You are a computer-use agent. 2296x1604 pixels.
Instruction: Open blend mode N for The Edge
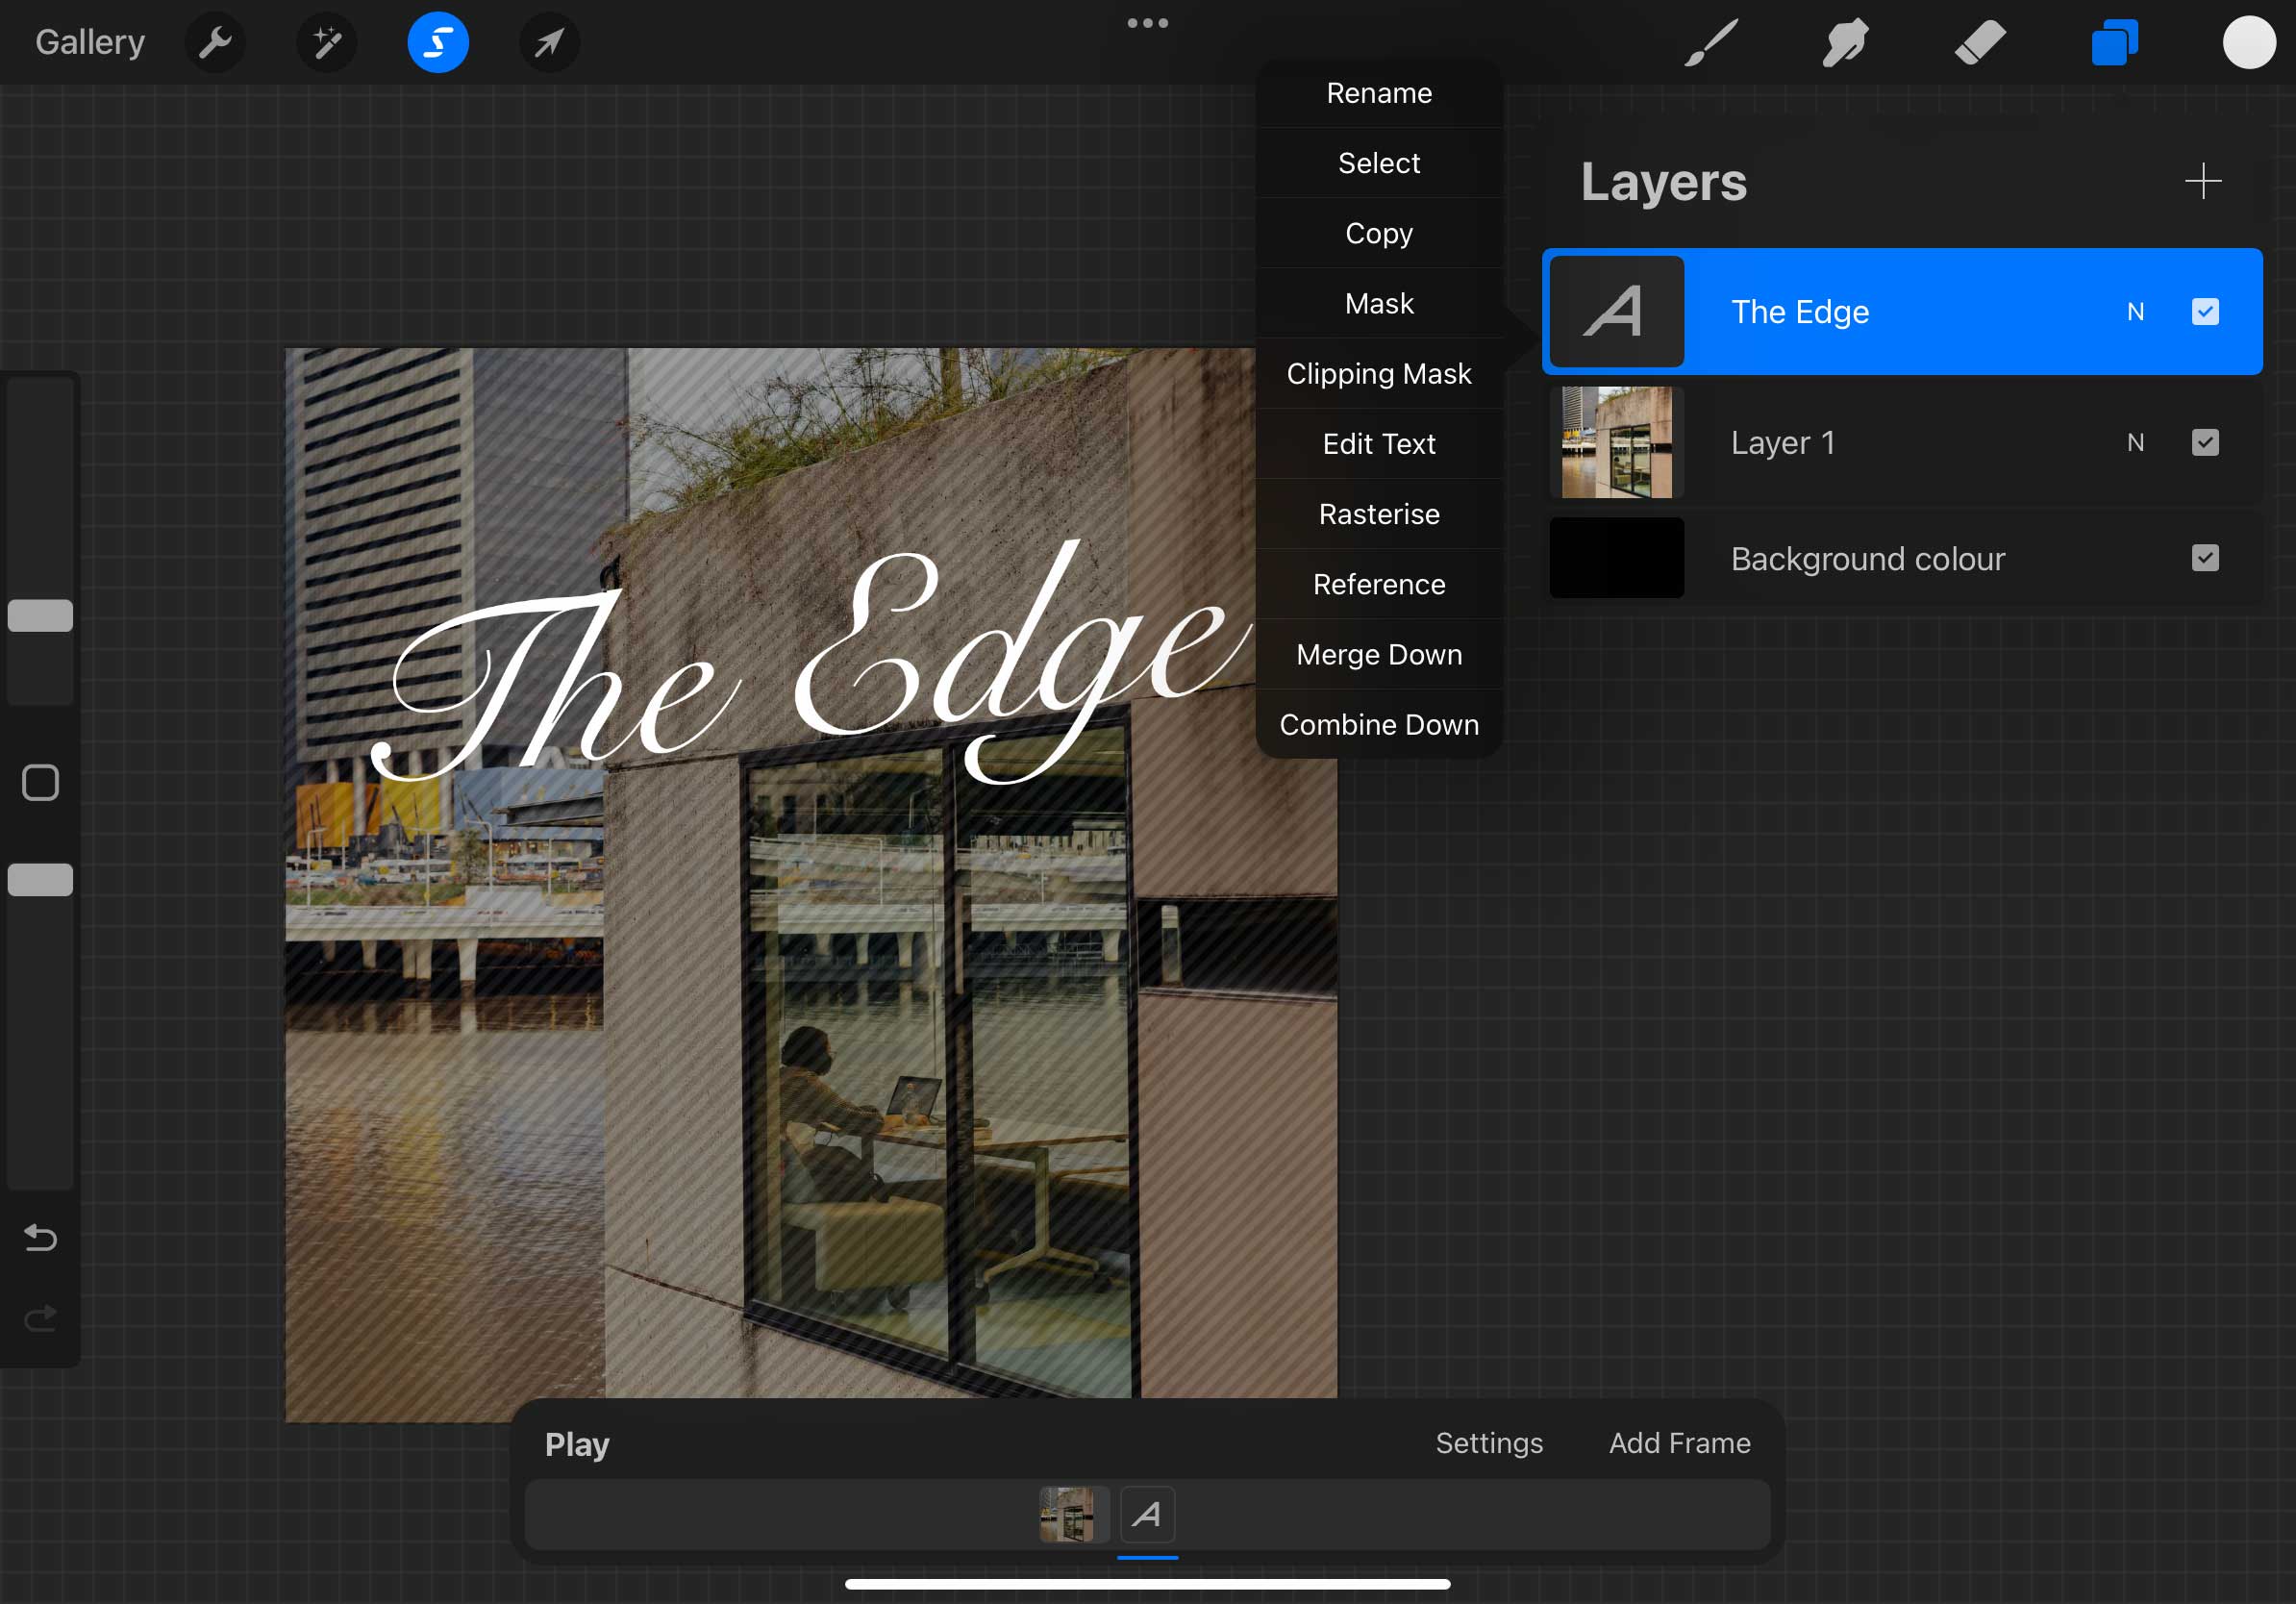(x=2135, y=312)
